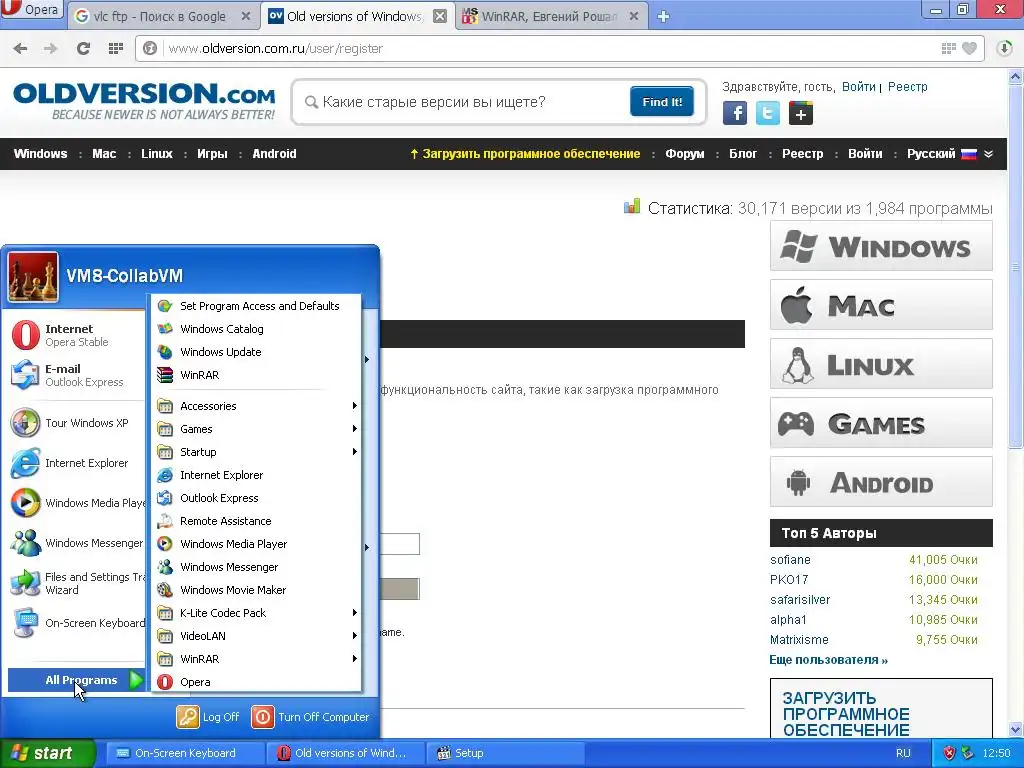This screenshot has height=768, width=1024.
Task: Focus the site search field
Action: tap(466, 102)
